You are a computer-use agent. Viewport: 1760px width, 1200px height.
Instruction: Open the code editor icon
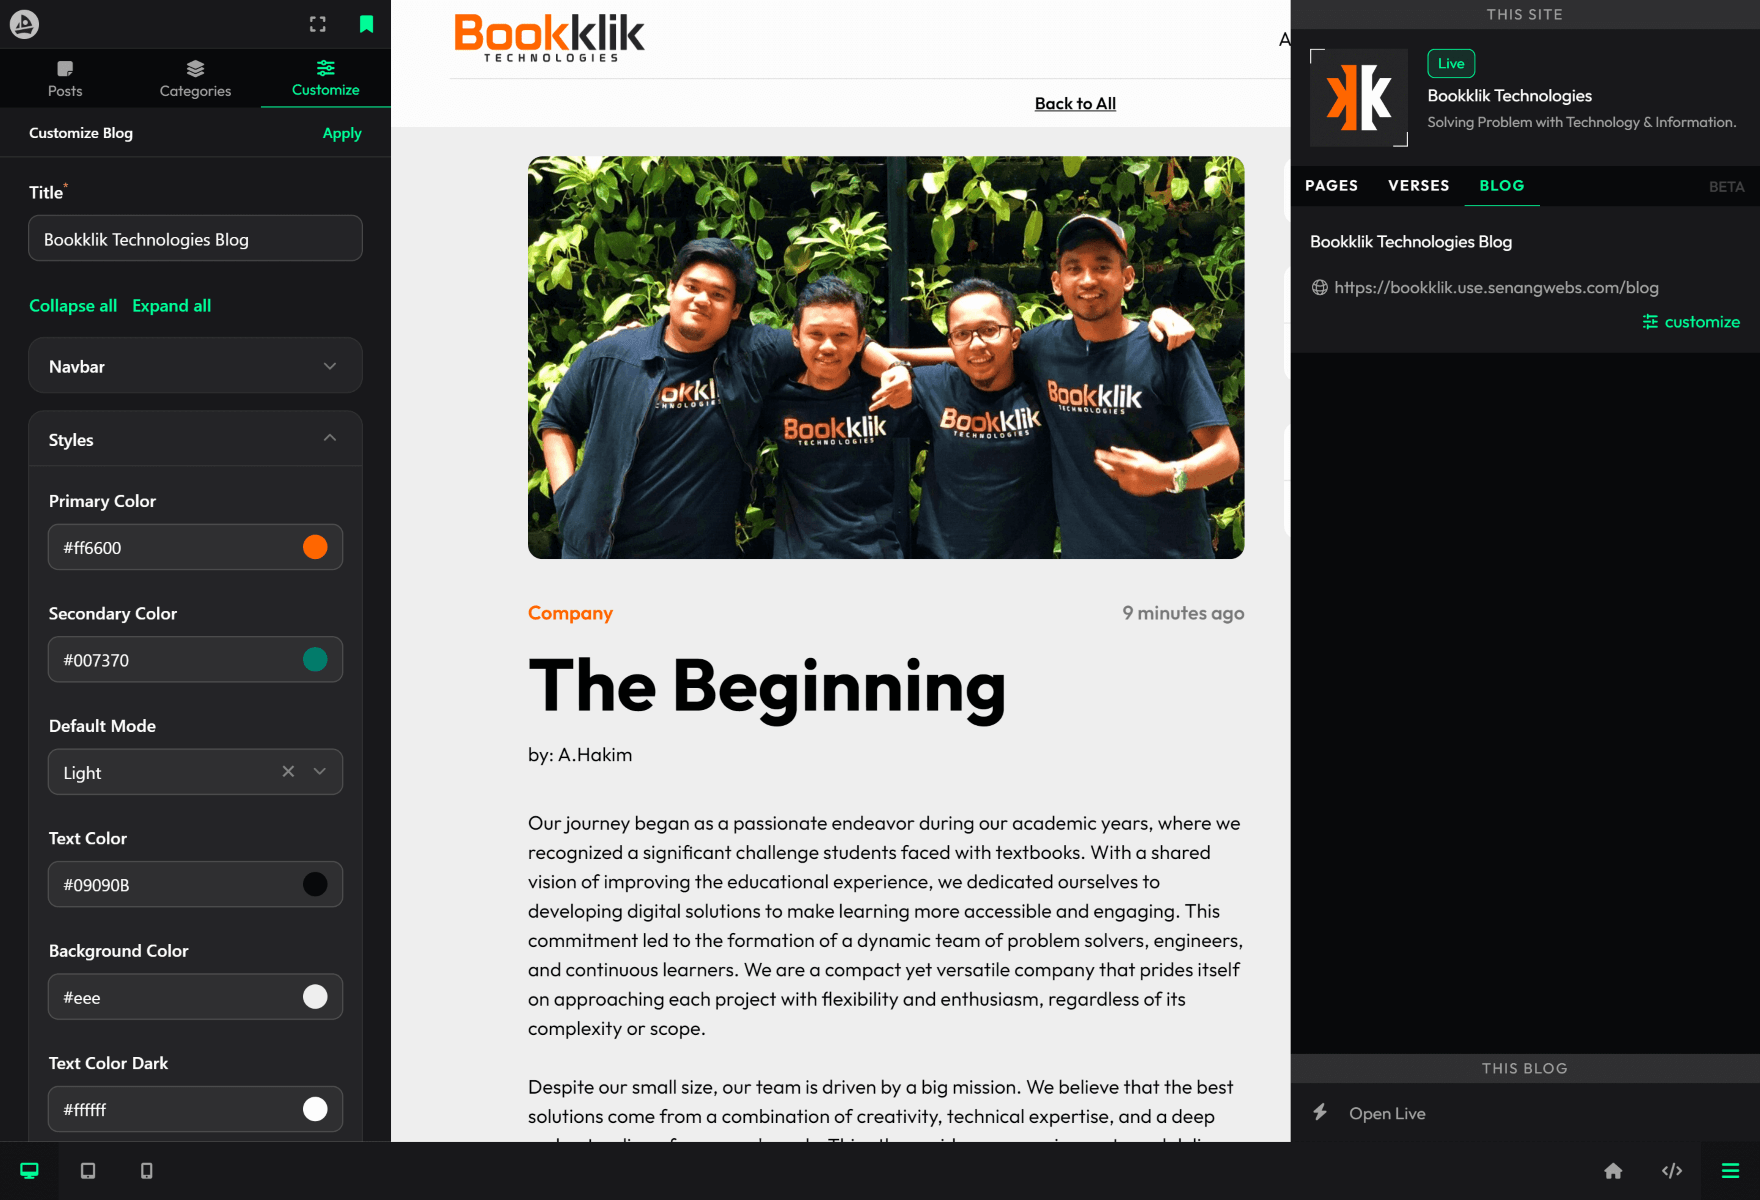point(1672,1171)
